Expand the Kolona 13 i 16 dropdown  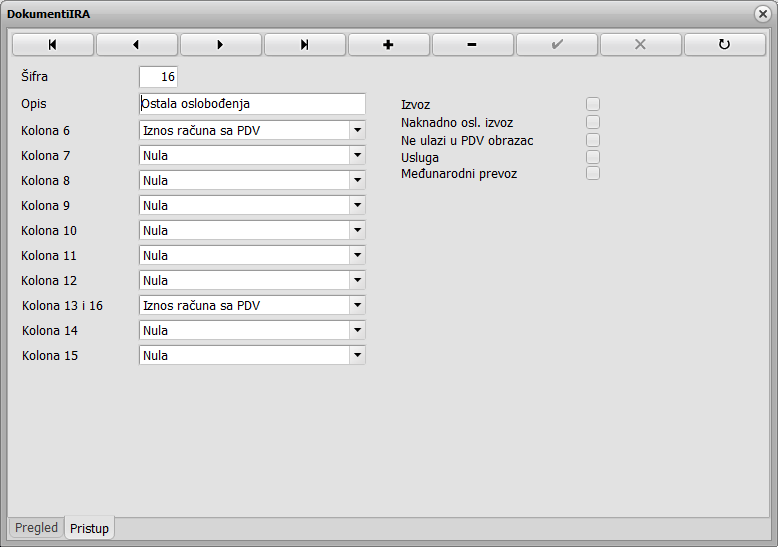pyautogui.click(x=357, y=305)
